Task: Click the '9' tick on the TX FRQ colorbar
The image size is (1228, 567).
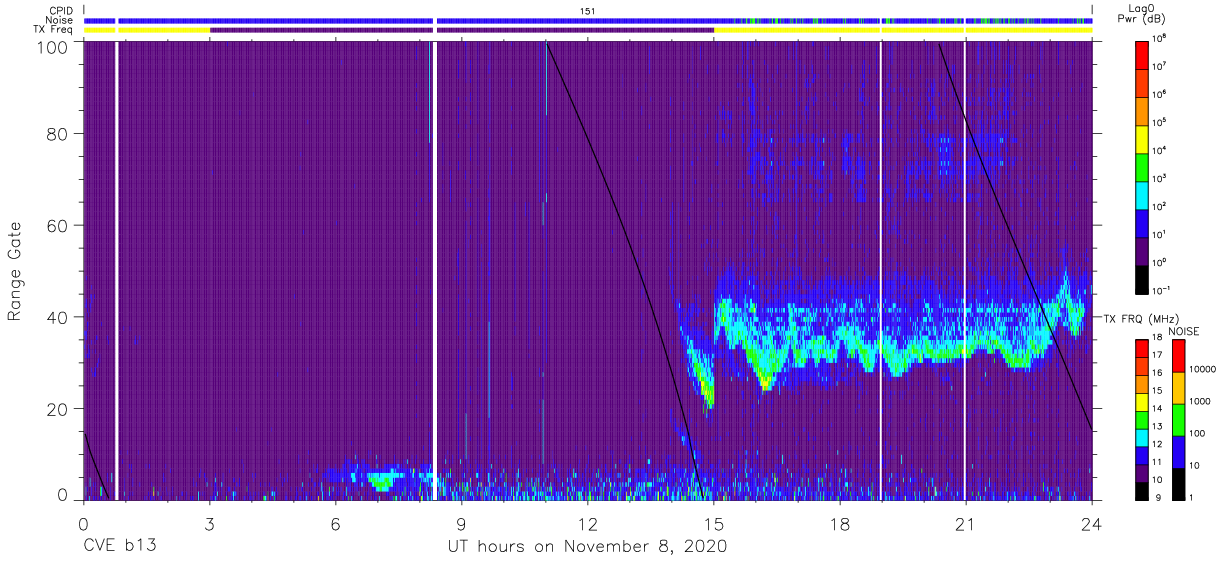Action: 1158,498
